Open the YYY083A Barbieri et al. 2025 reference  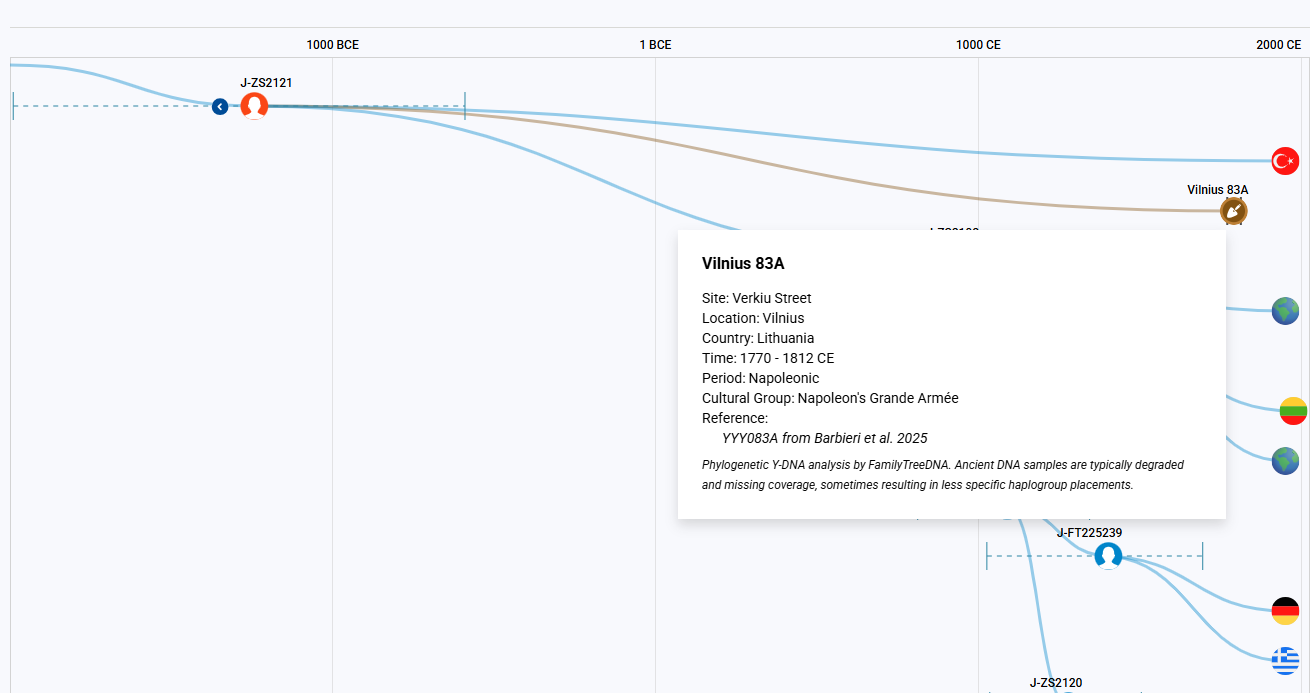(824, 438)
